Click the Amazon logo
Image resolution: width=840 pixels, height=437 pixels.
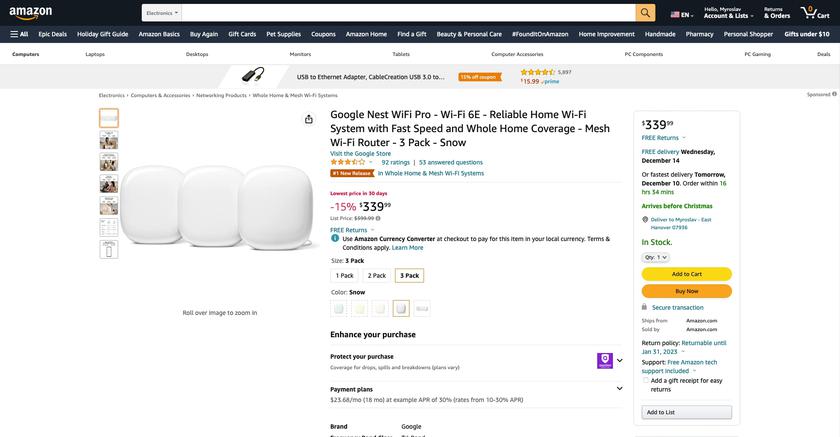[x=30, y=13]
